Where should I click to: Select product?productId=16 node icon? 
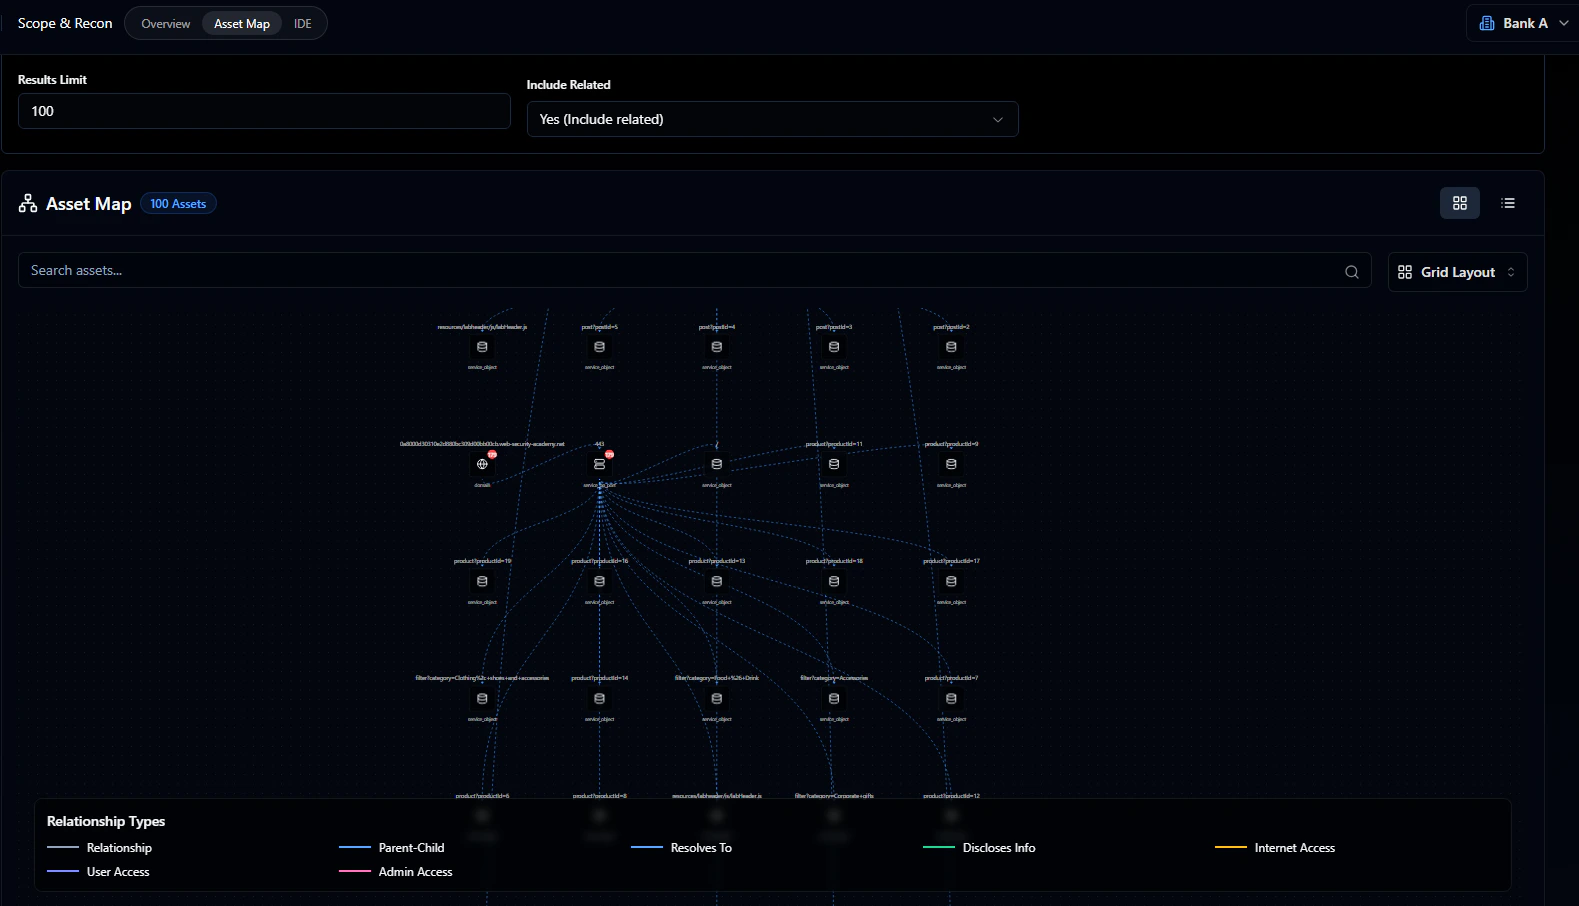click(x=599, y=581)
